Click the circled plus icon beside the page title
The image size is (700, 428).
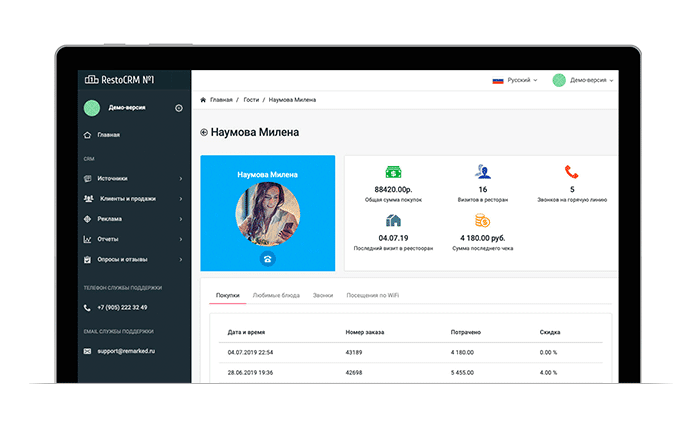(x=204, y=132)
